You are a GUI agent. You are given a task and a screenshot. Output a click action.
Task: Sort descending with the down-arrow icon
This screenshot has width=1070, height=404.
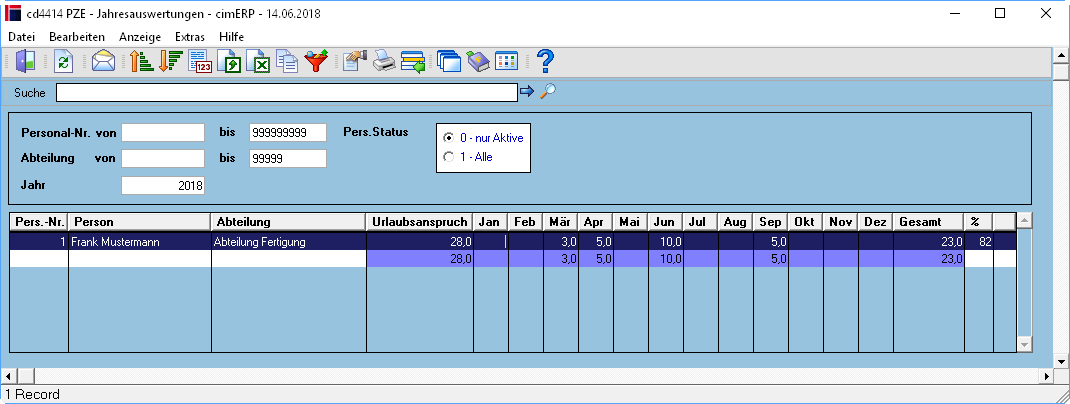click(169, 61)
